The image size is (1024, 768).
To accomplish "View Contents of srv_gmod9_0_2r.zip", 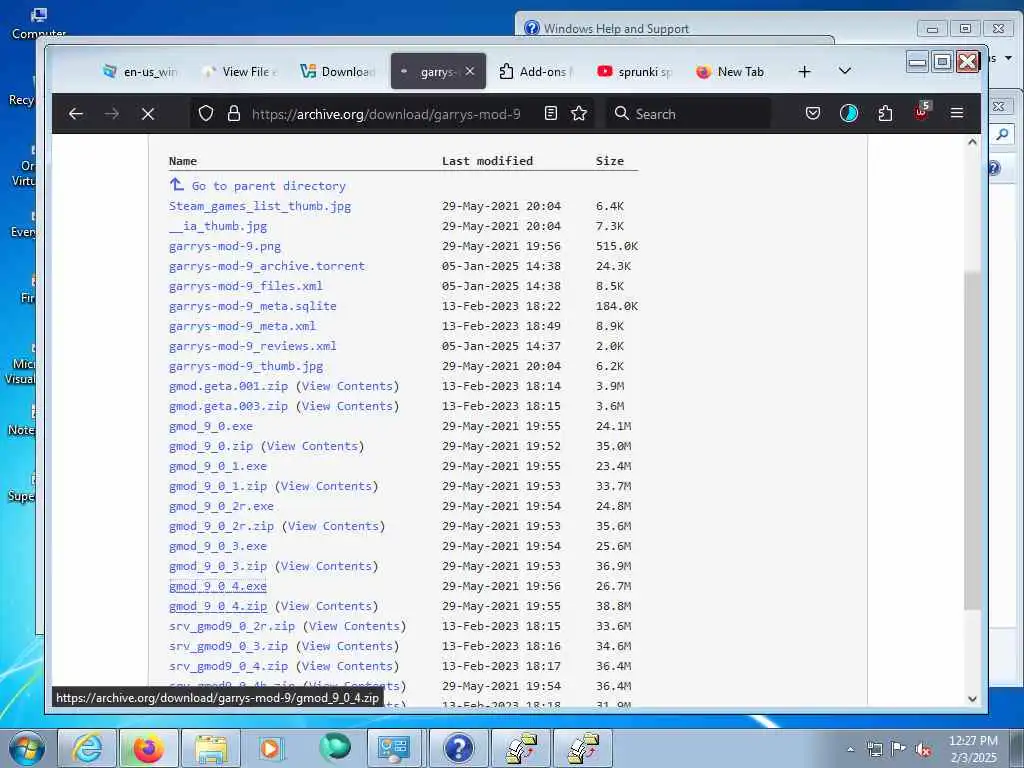I will click(354, 626).
